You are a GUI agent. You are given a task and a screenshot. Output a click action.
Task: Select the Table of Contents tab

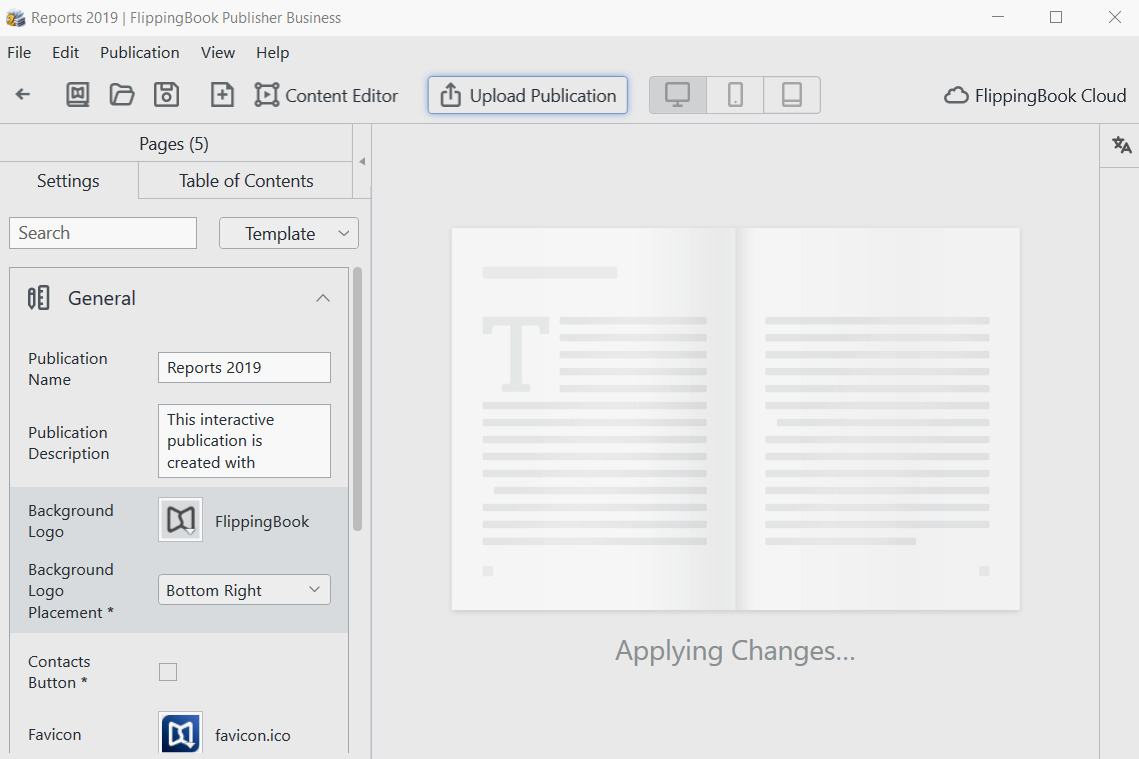click(246, 181)
